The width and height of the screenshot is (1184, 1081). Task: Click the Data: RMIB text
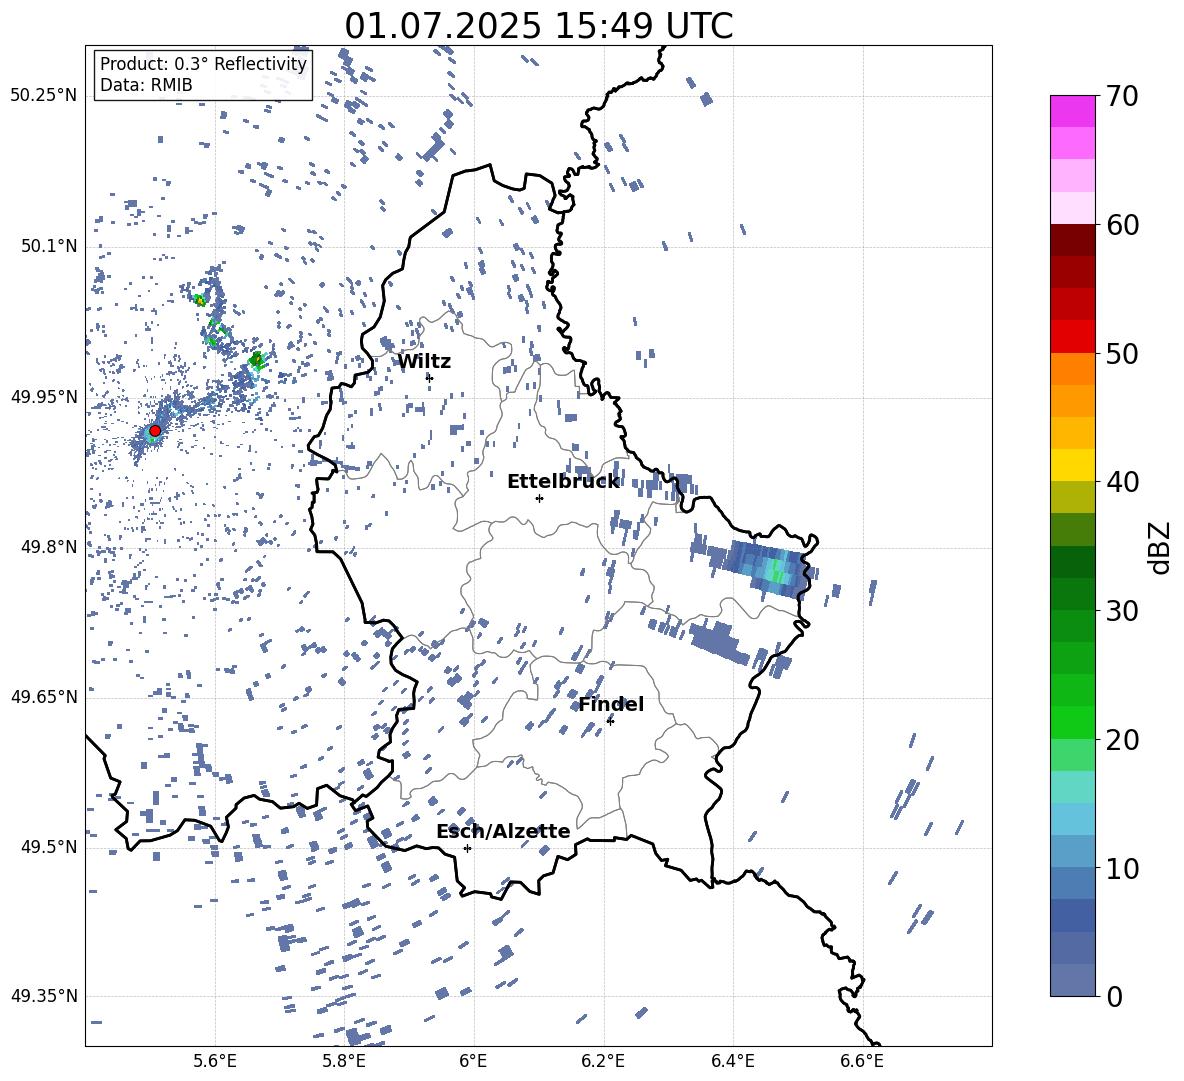point(146,85)
